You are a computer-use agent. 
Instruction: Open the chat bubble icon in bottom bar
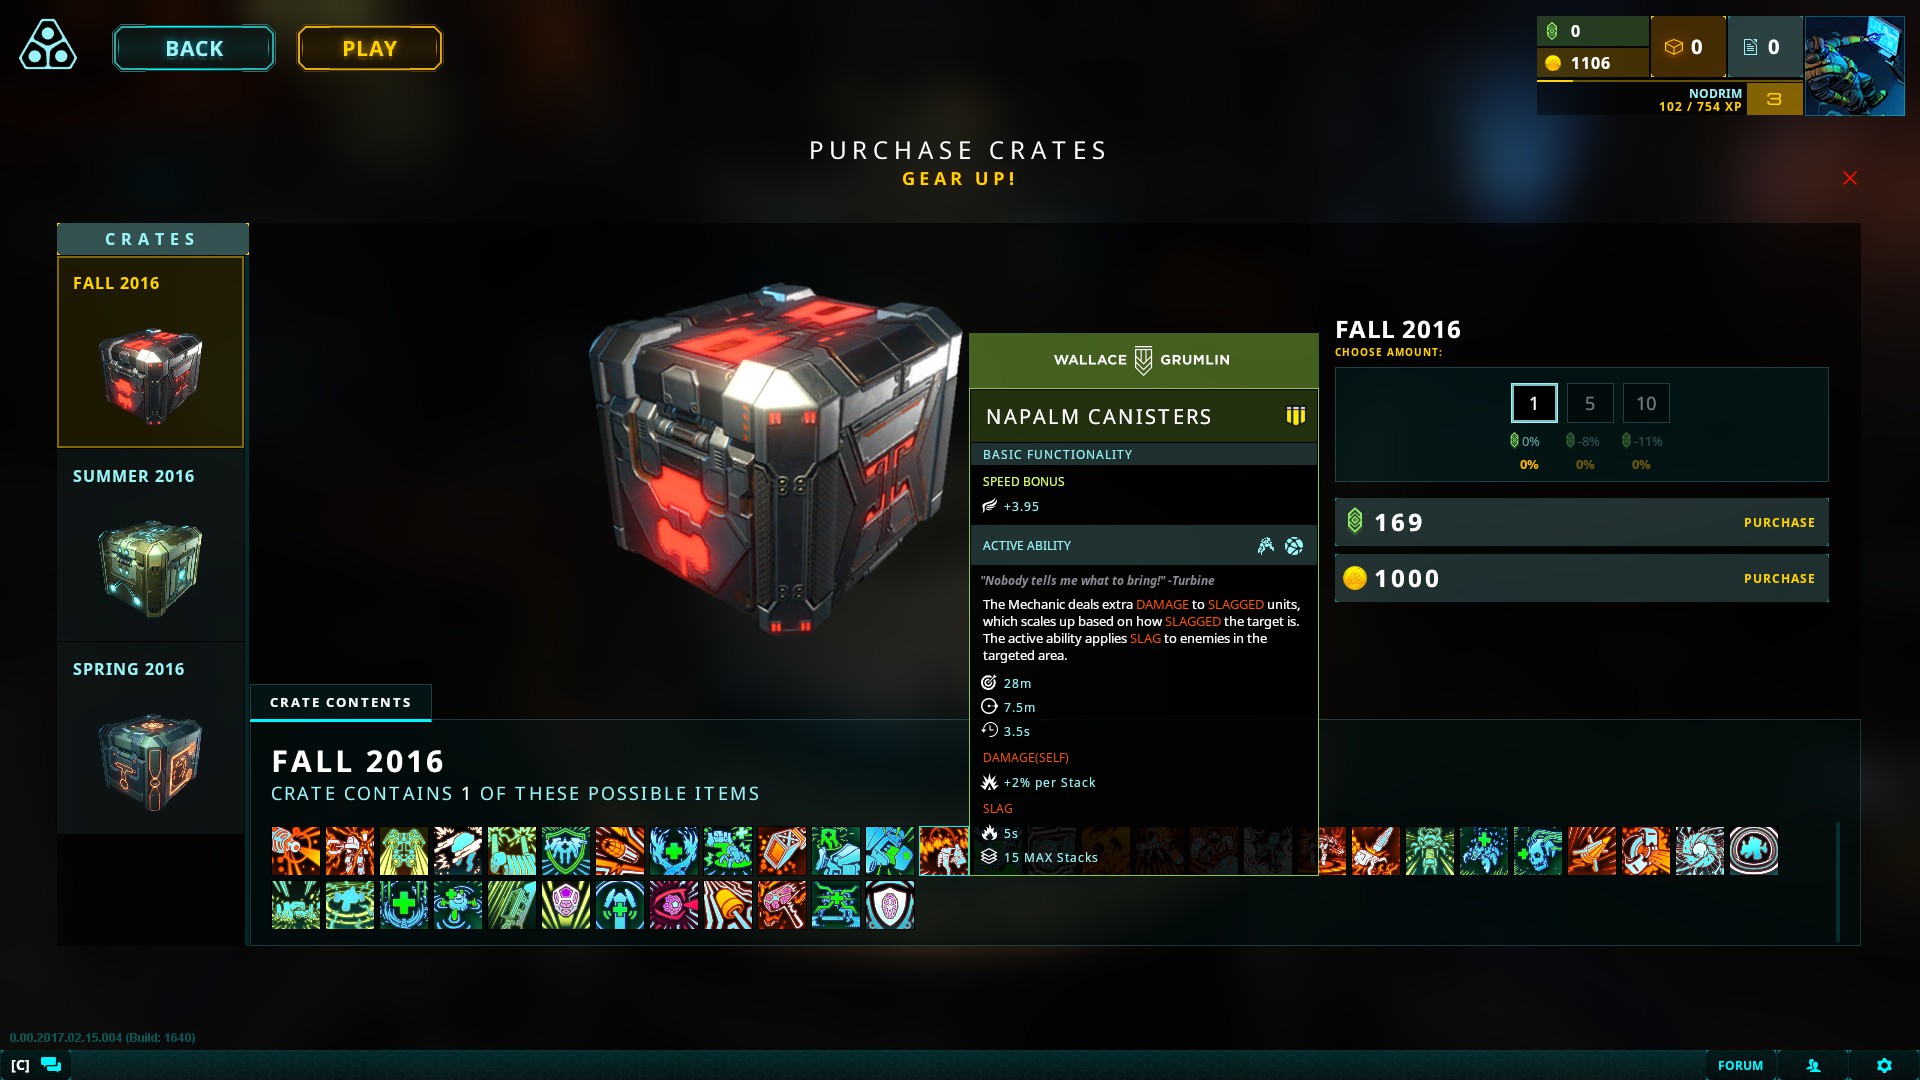[x=51, y=1065]
